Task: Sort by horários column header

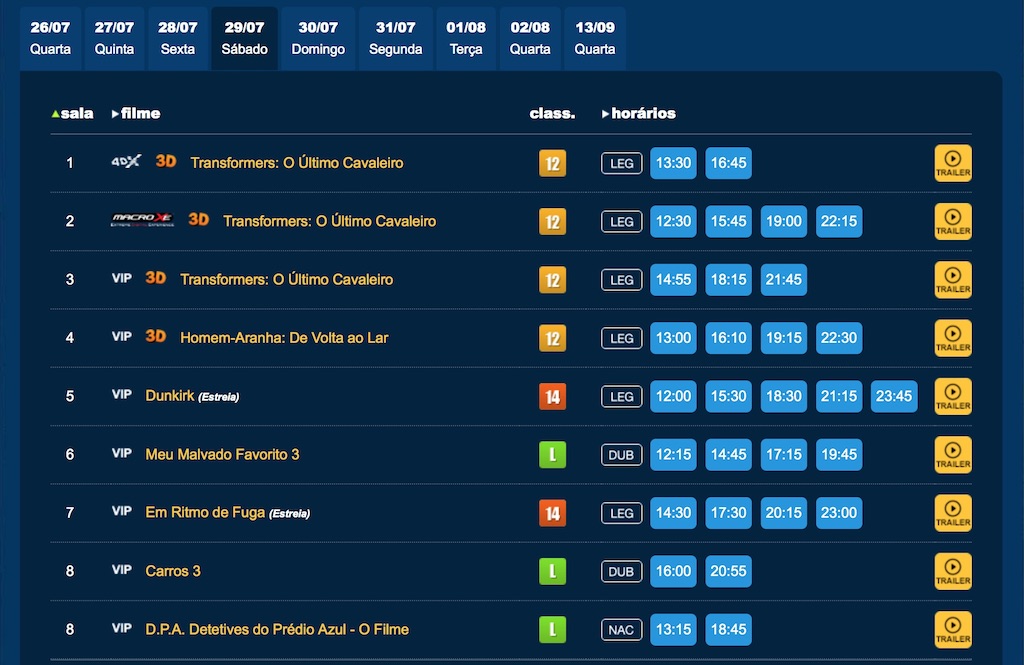Action: pos(640,113)
